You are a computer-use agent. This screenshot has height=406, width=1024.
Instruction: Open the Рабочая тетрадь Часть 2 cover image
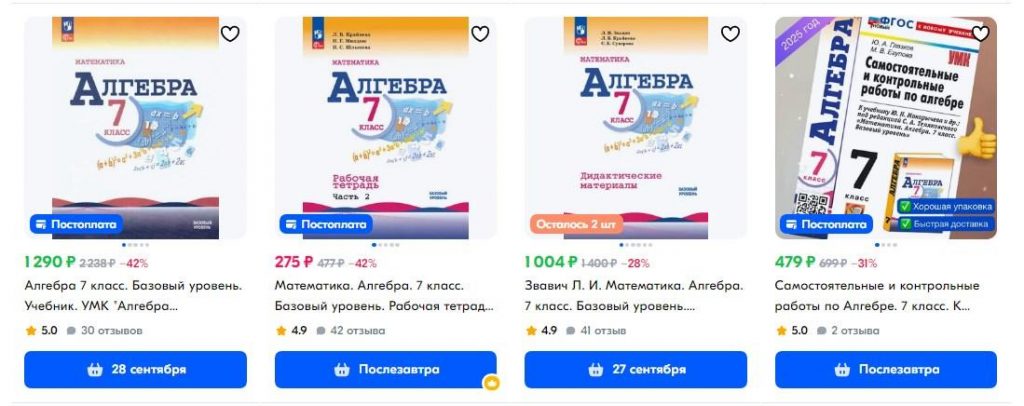click(385, 128)
